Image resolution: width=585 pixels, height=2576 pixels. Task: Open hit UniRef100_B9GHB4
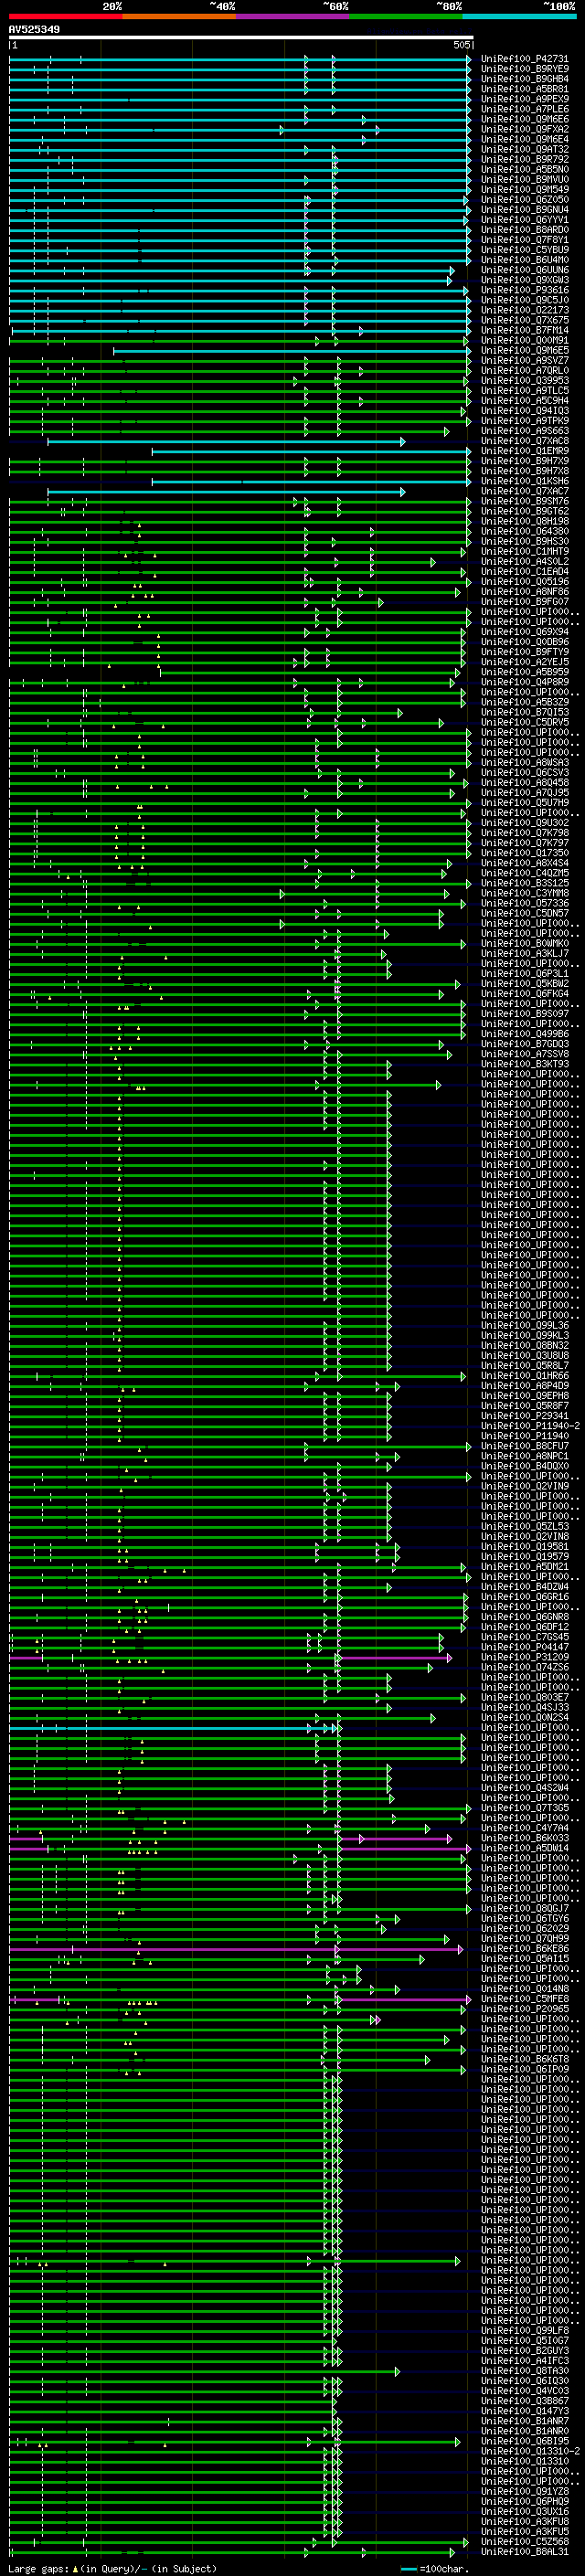click(525, 79)
